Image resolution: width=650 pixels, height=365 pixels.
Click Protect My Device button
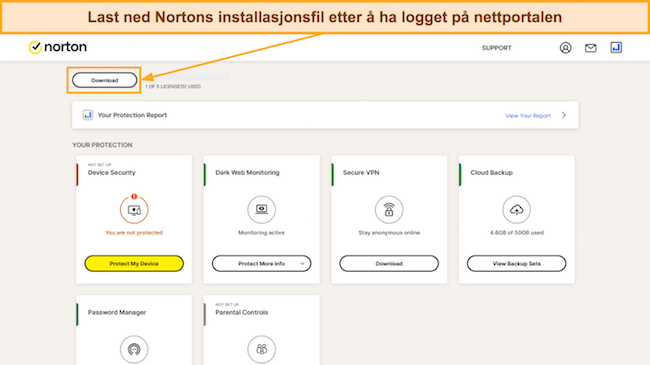pos(134,263)
